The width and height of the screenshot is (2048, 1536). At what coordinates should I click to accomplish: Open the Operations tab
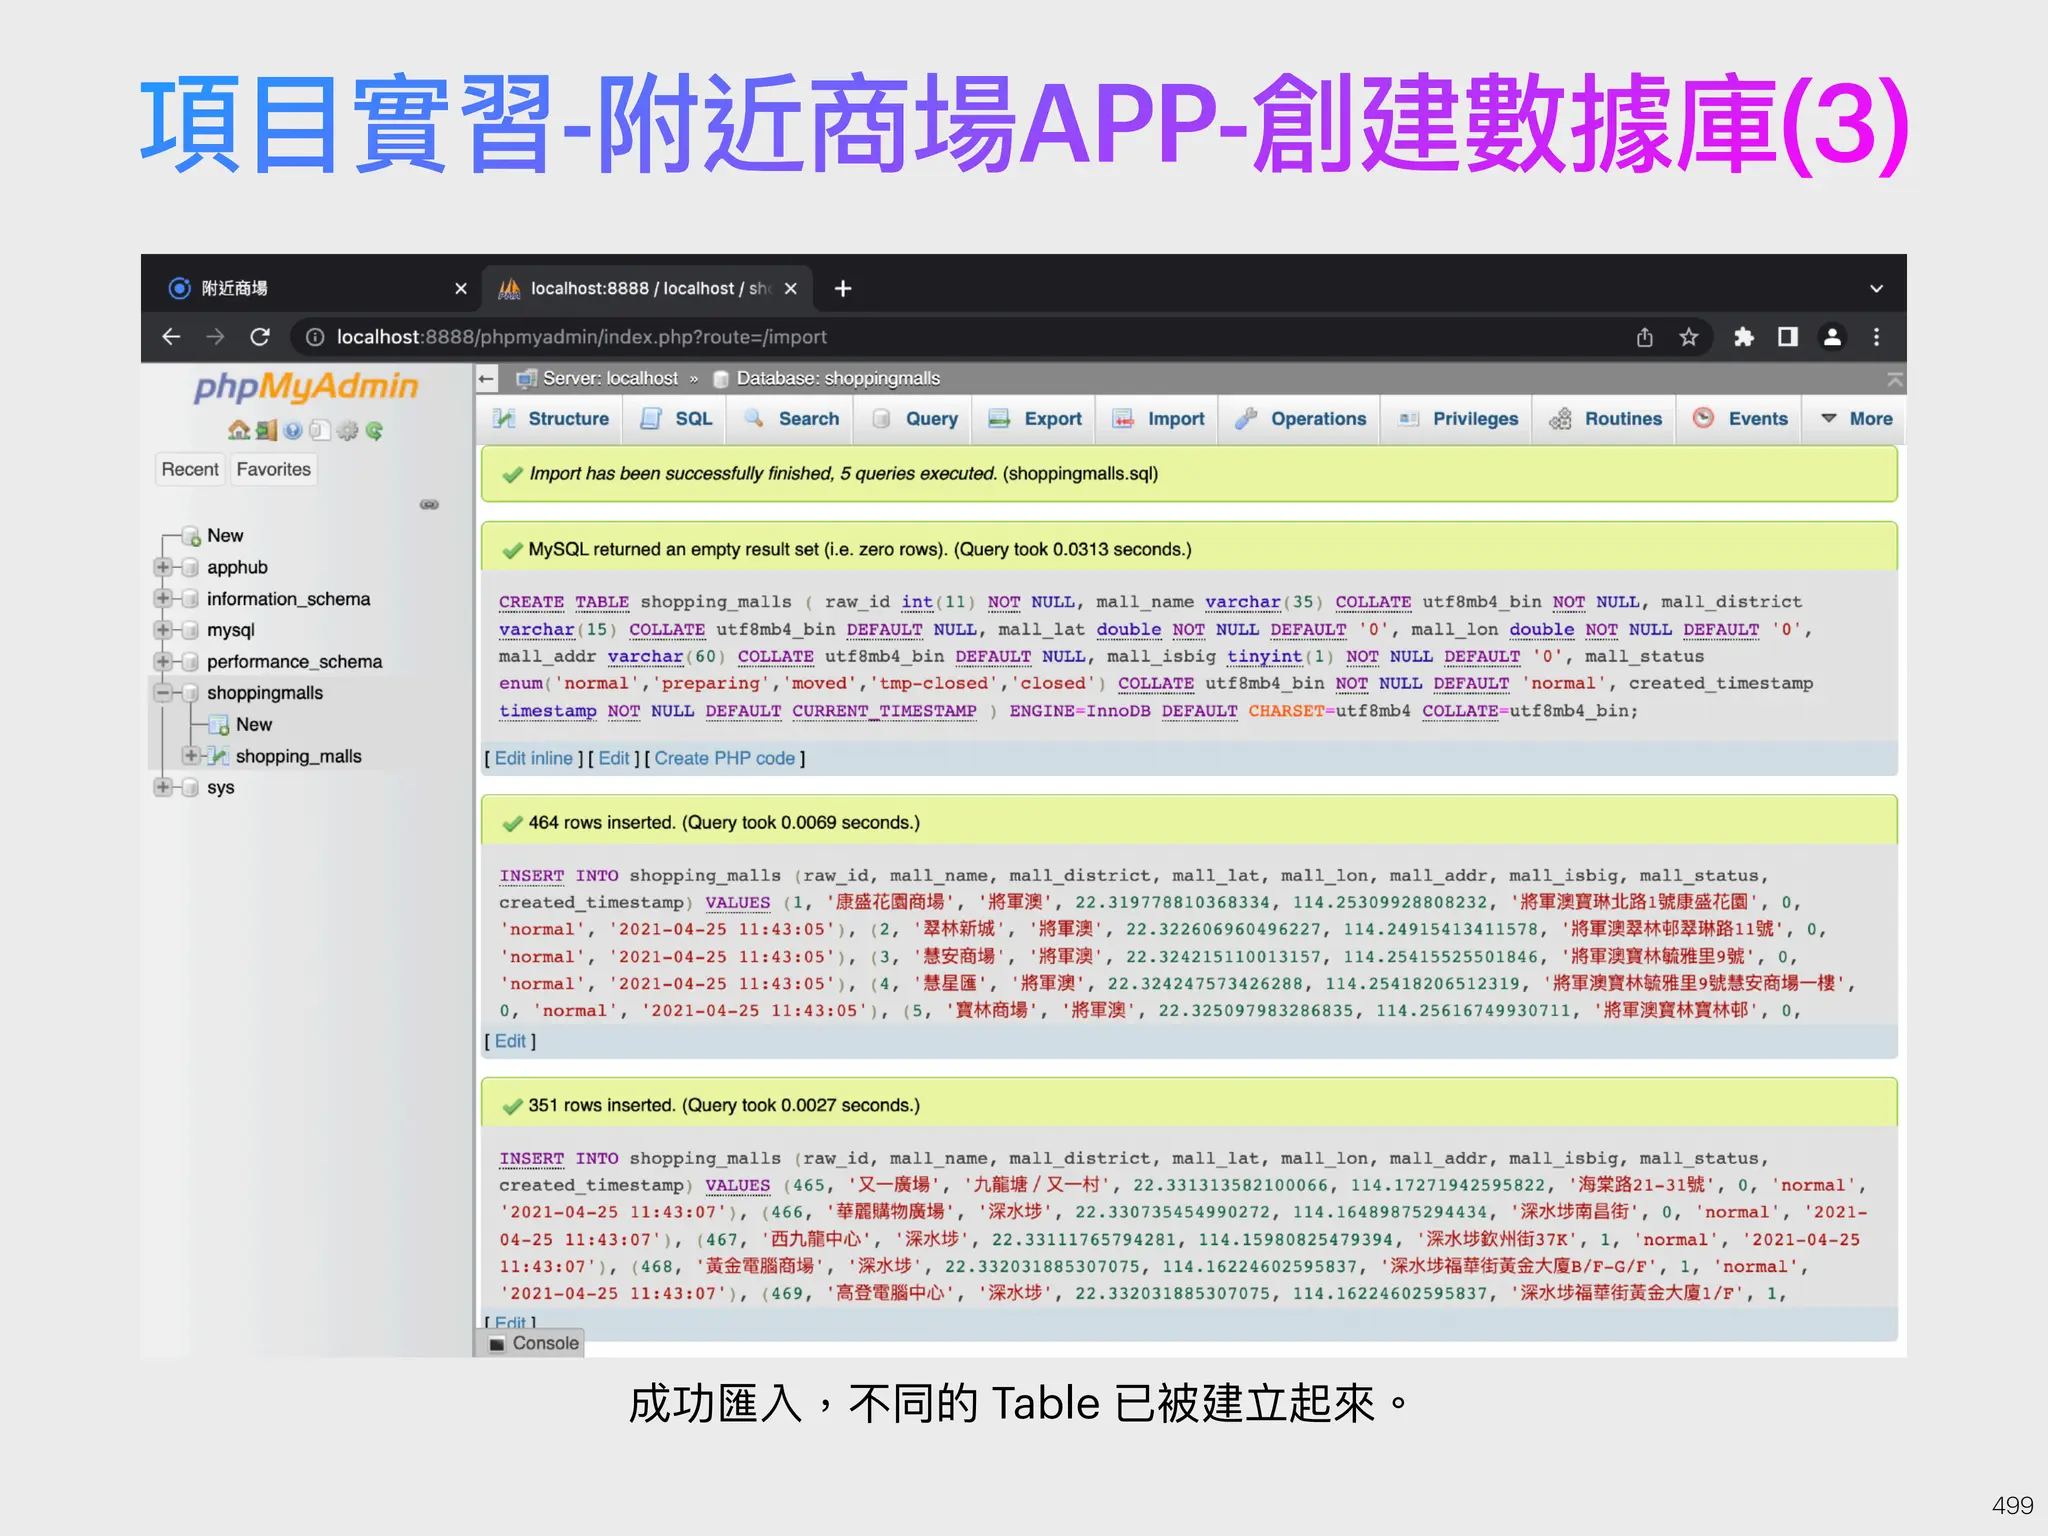click(x=1301, y=419)
